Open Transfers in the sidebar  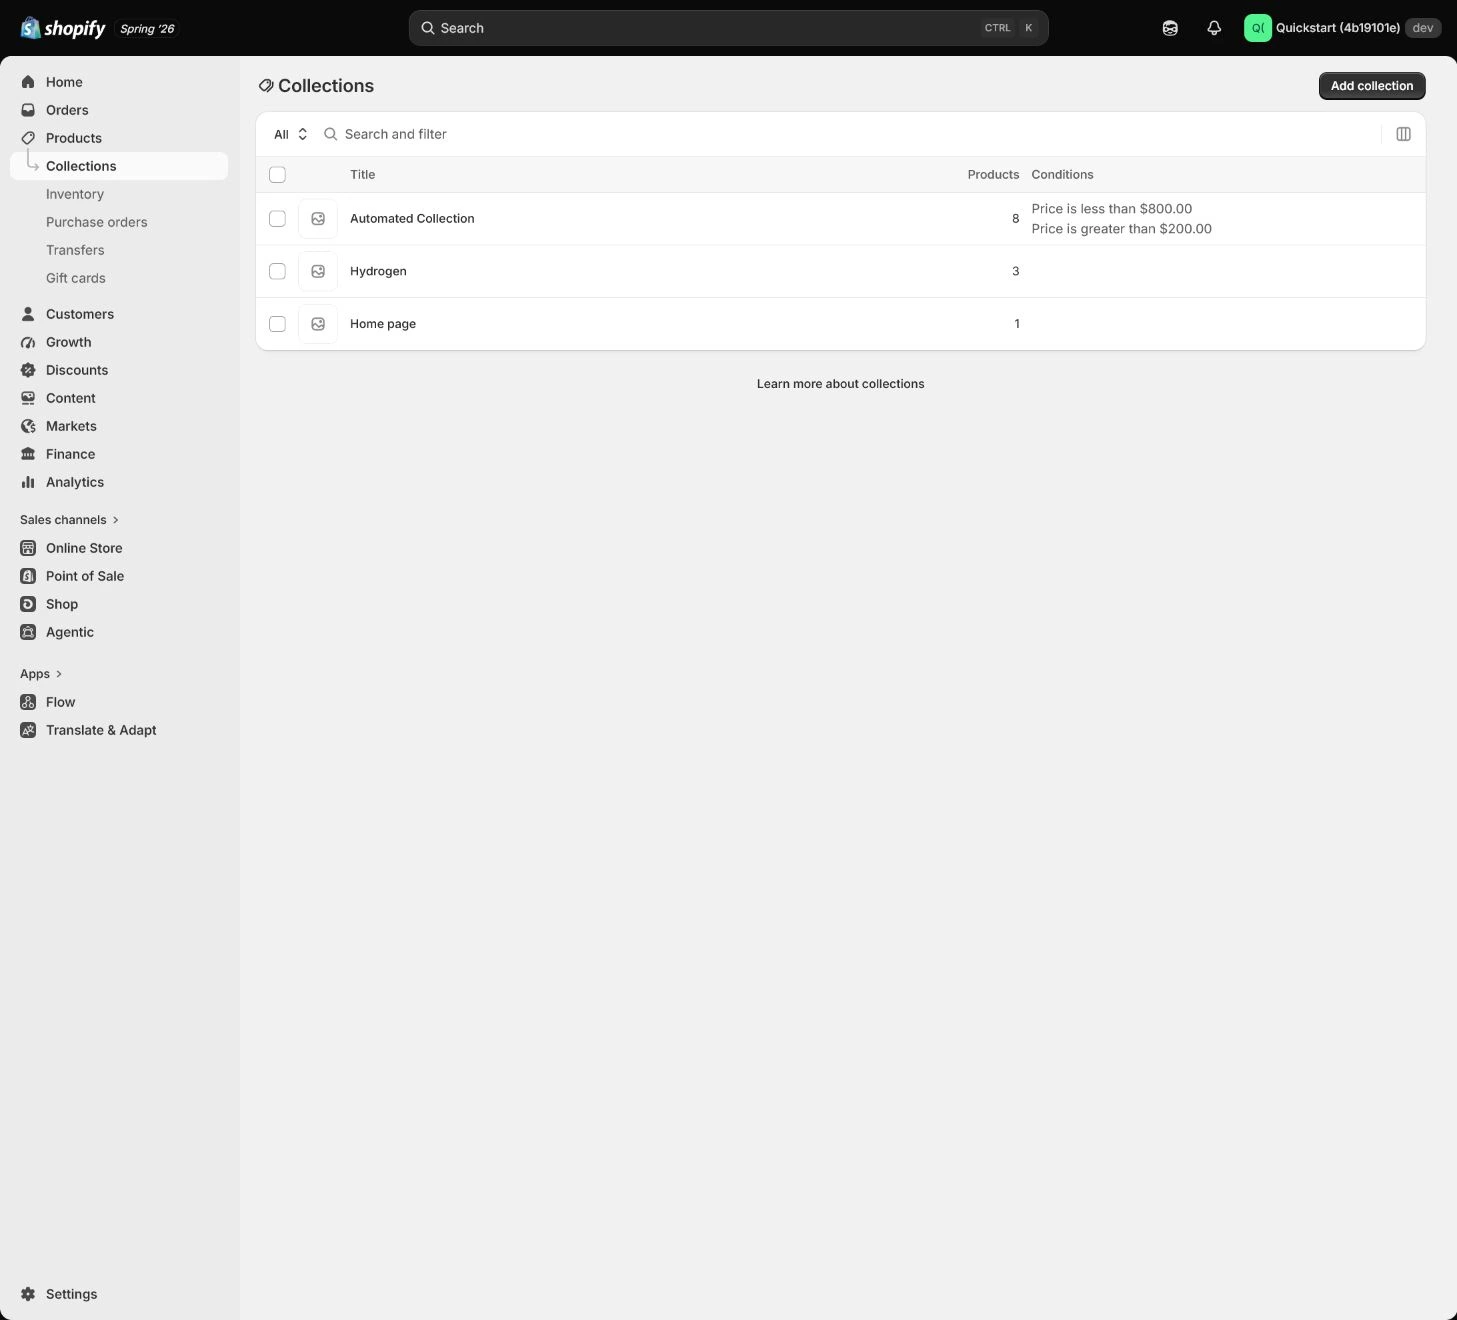75,250
